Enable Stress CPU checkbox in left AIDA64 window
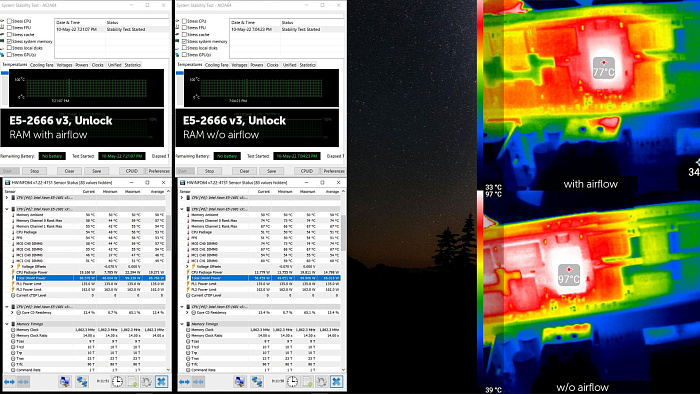This screenshot has width=700, height=394. (9, 21)
